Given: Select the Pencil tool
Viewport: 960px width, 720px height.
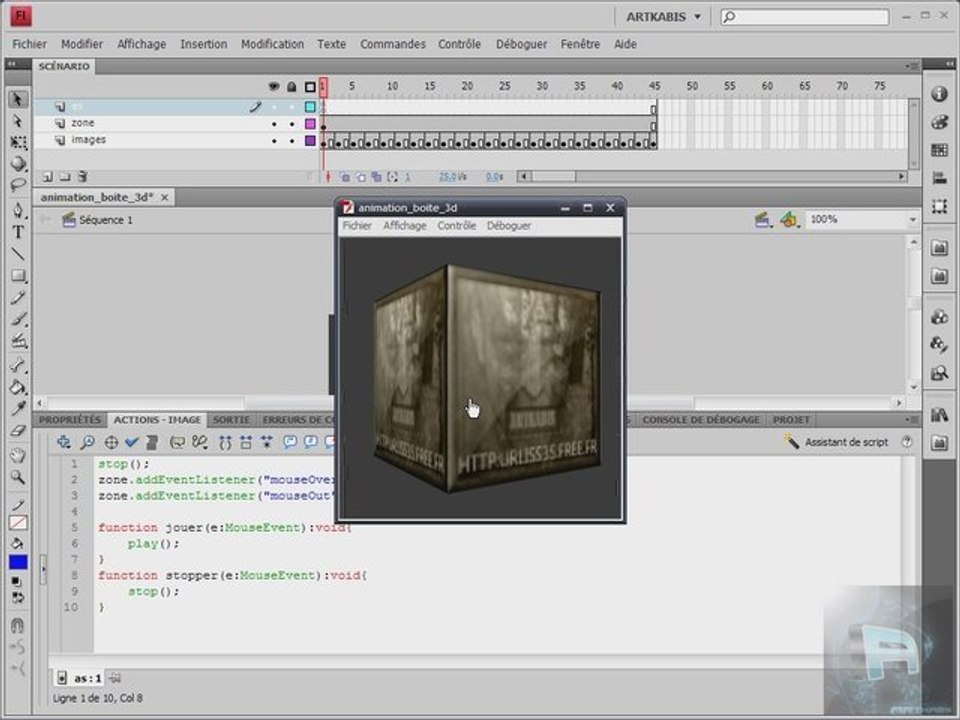Looking at the screenshot, I should 18,298.
